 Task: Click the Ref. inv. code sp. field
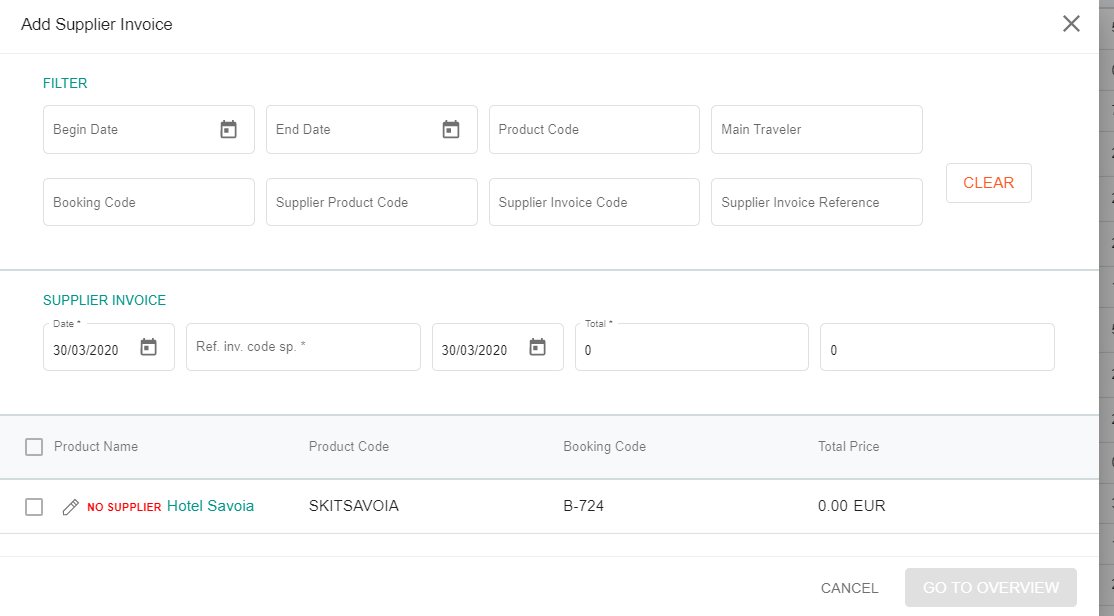[x=303, y=347]
